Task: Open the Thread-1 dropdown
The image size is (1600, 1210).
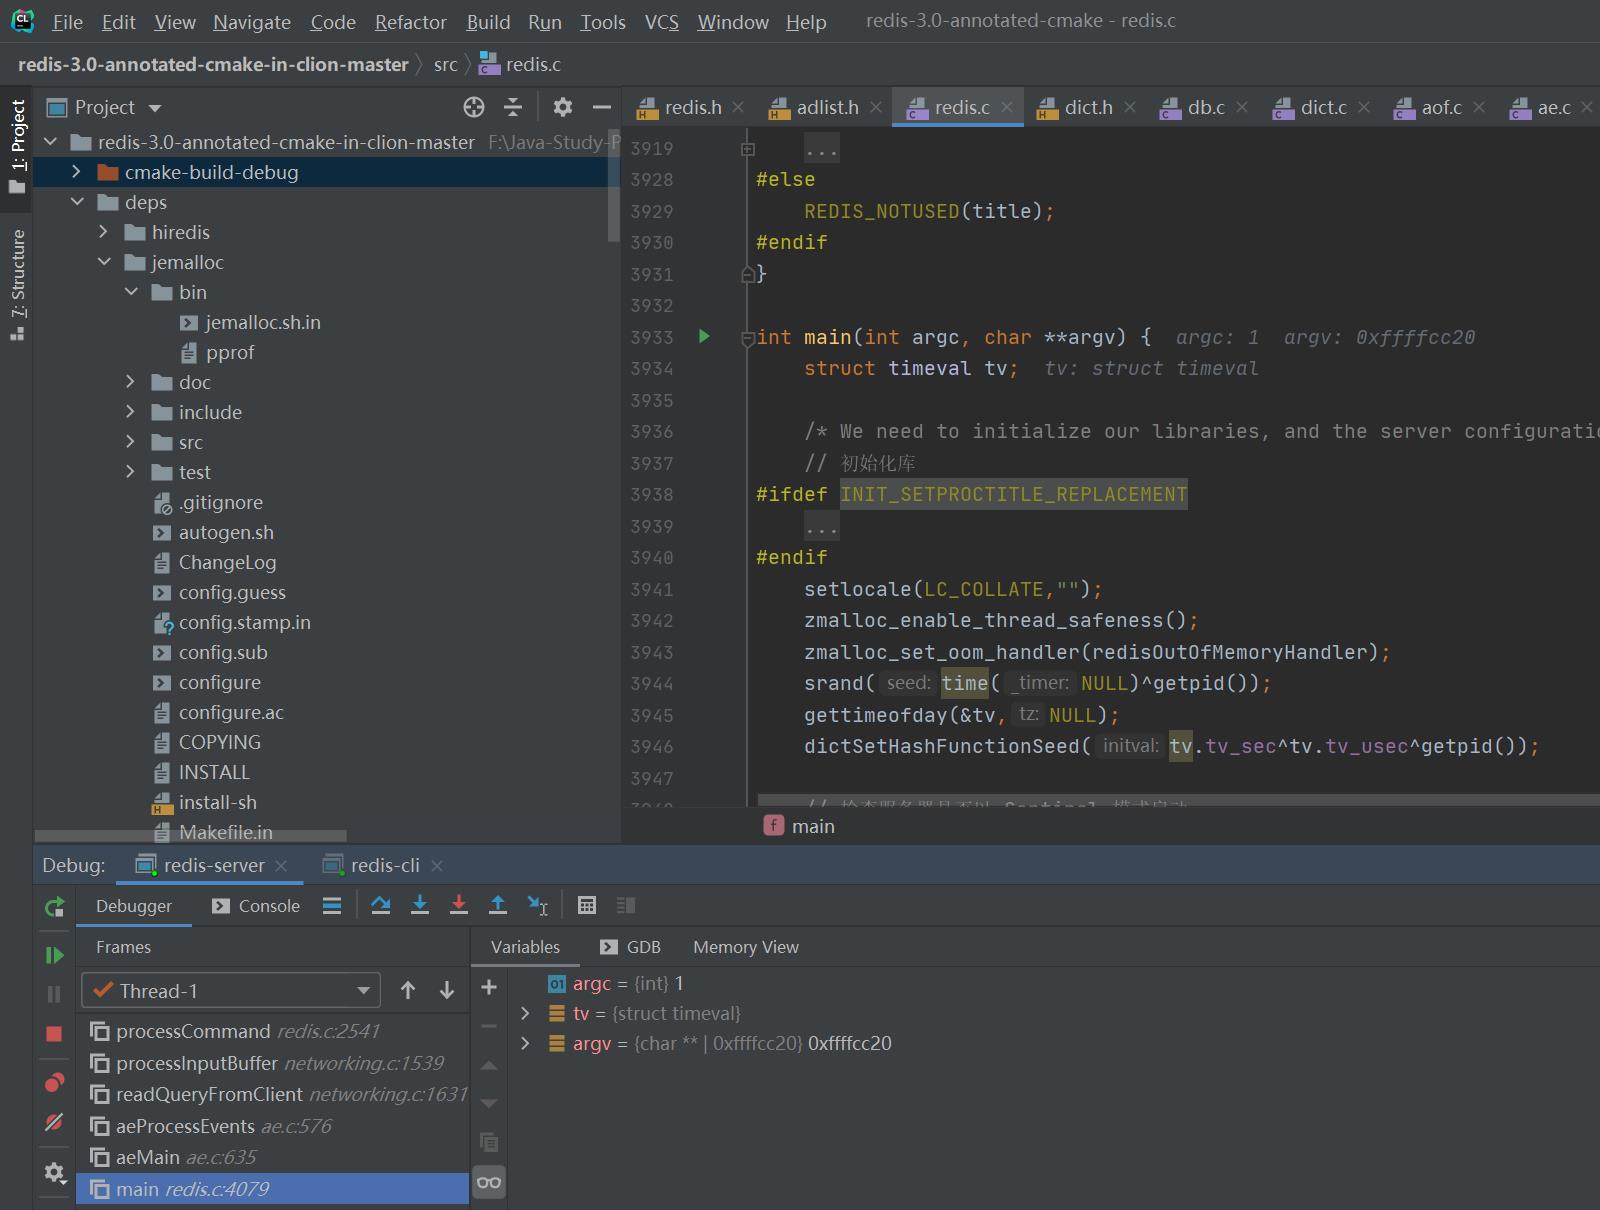Action: (x=231, y=991)
